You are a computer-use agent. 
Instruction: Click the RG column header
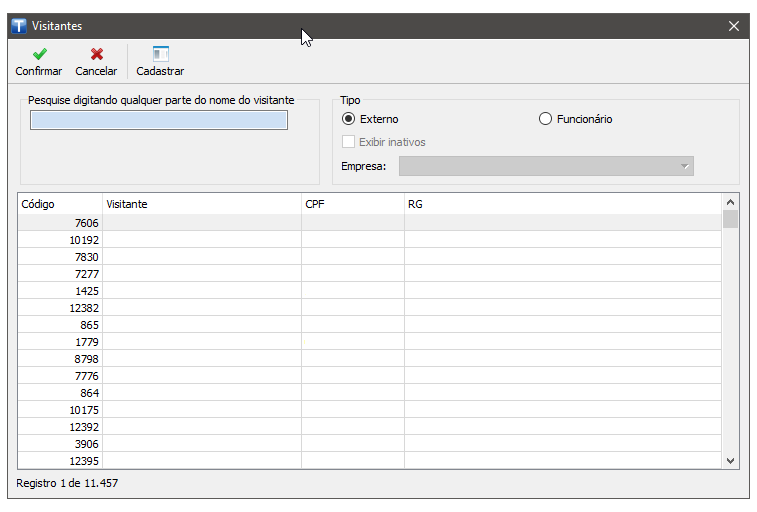point(562,204)
